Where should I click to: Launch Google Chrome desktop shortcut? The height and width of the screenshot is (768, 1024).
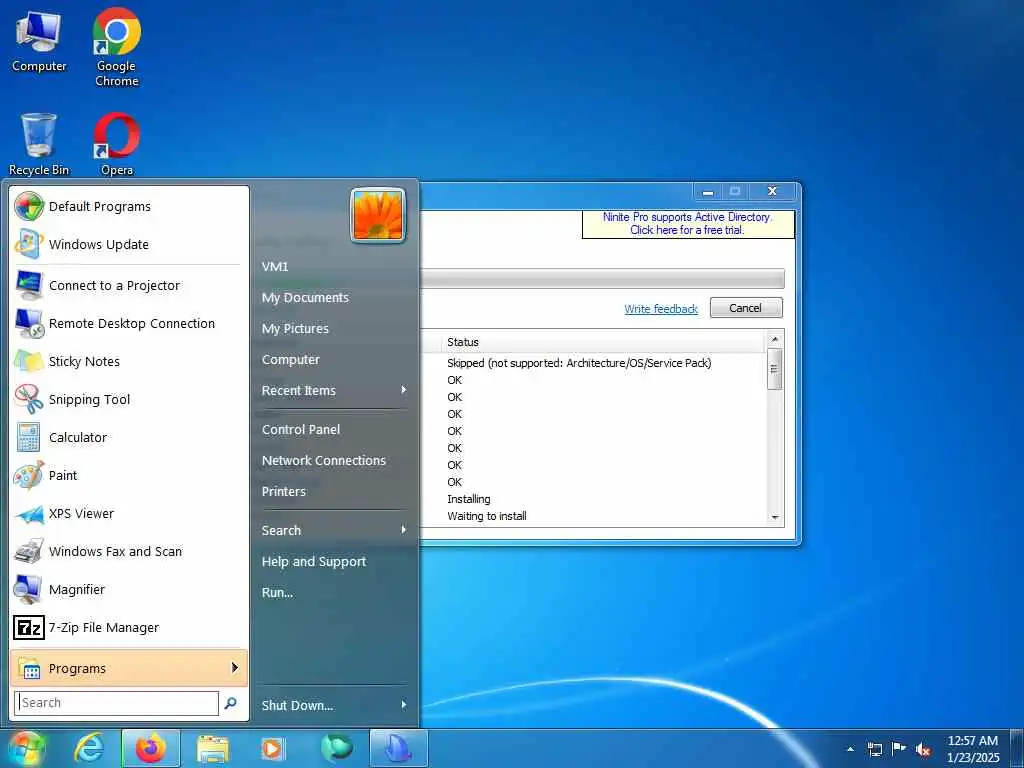tap(116, 47)
